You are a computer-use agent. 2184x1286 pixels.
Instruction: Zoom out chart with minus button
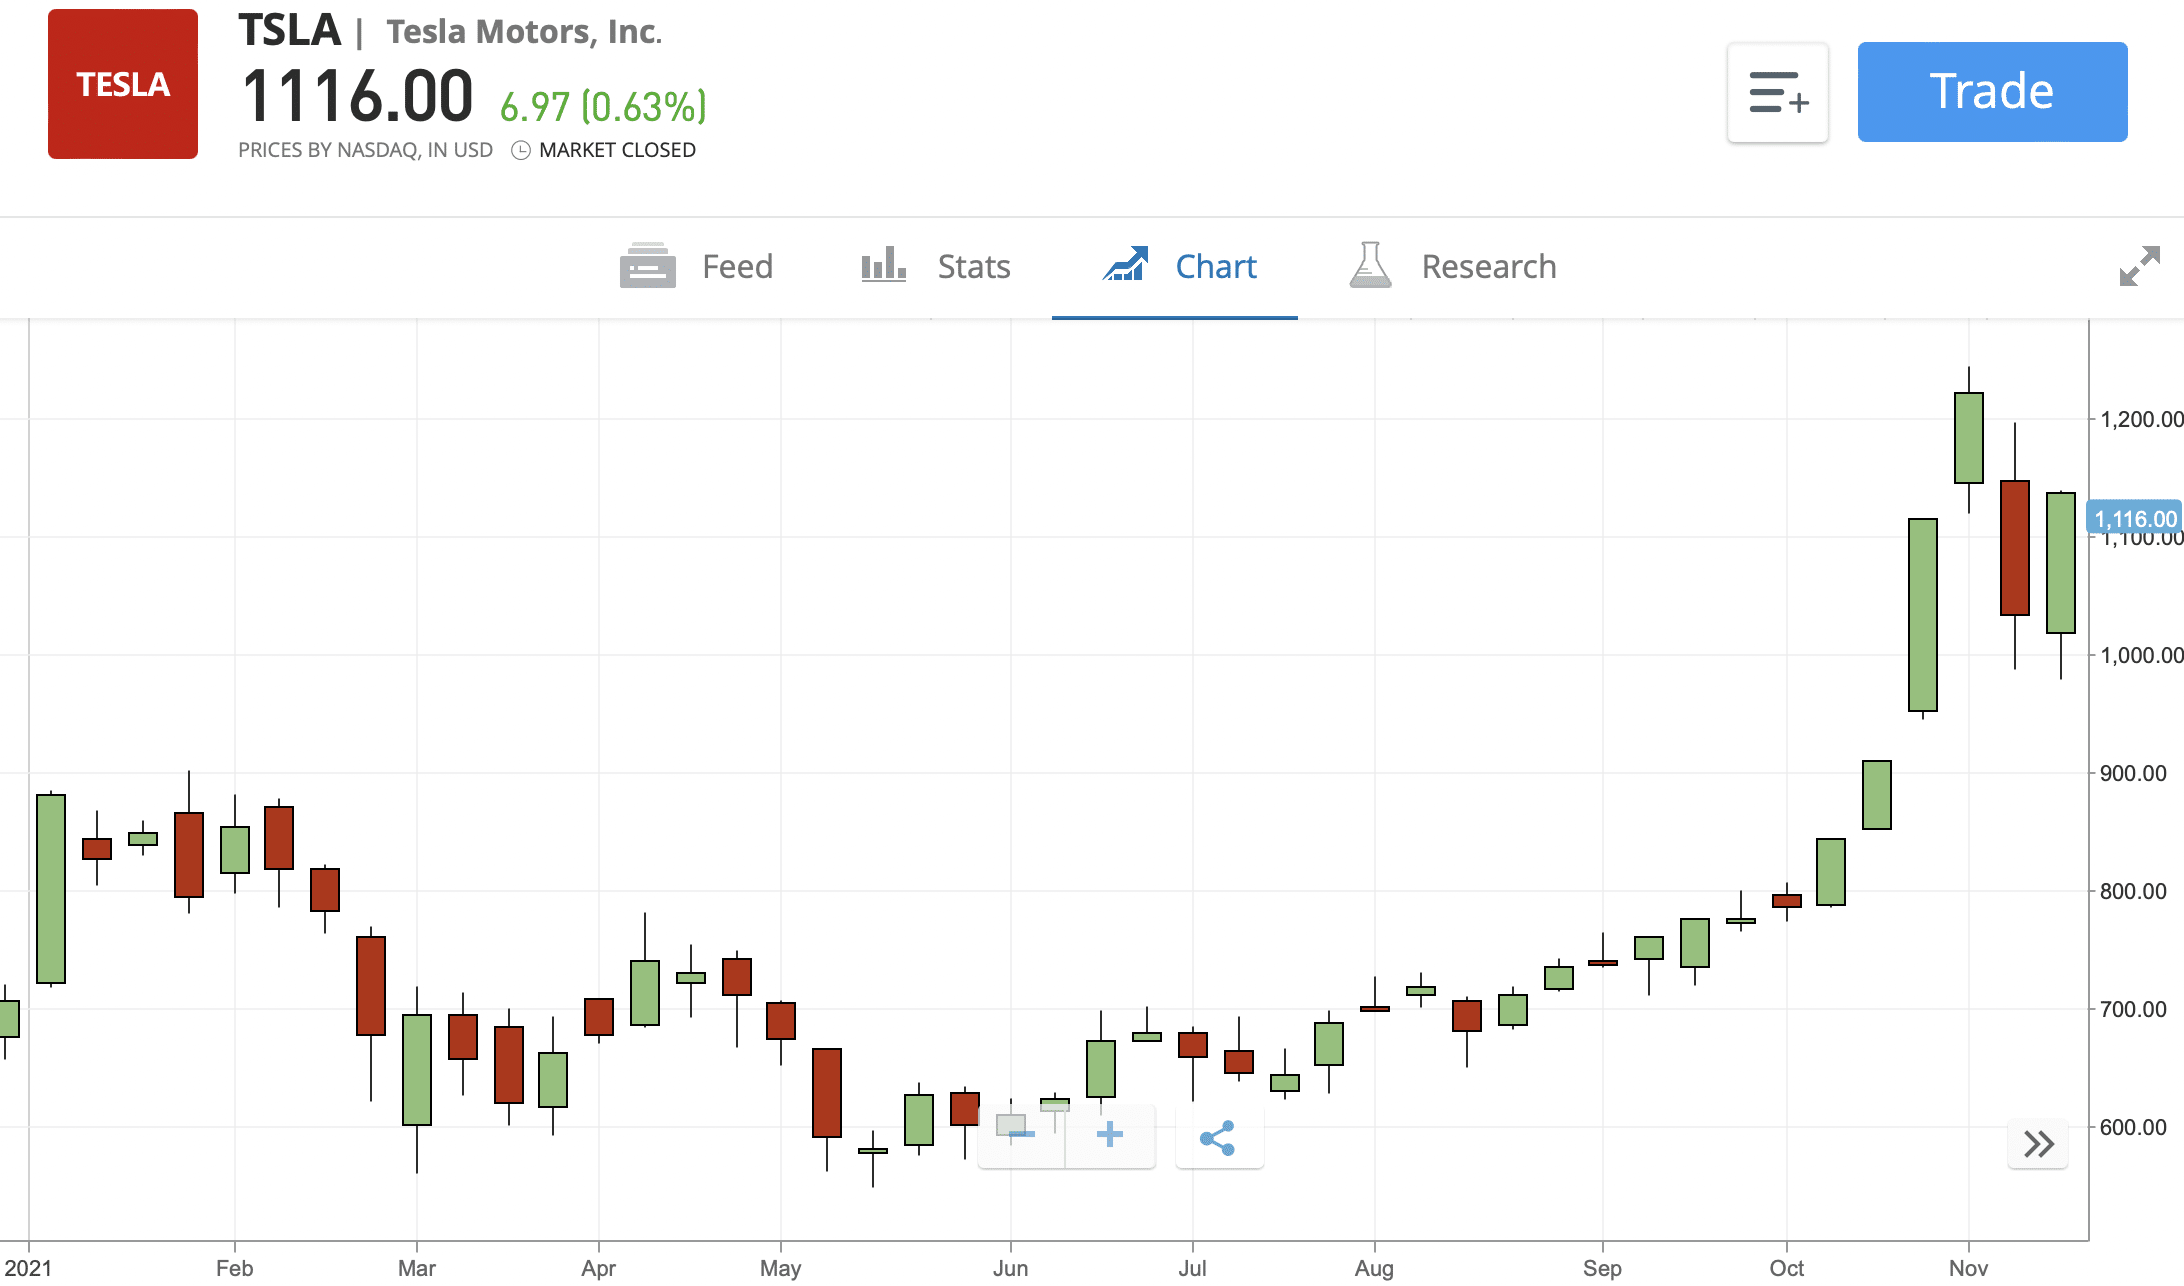1022,1135
